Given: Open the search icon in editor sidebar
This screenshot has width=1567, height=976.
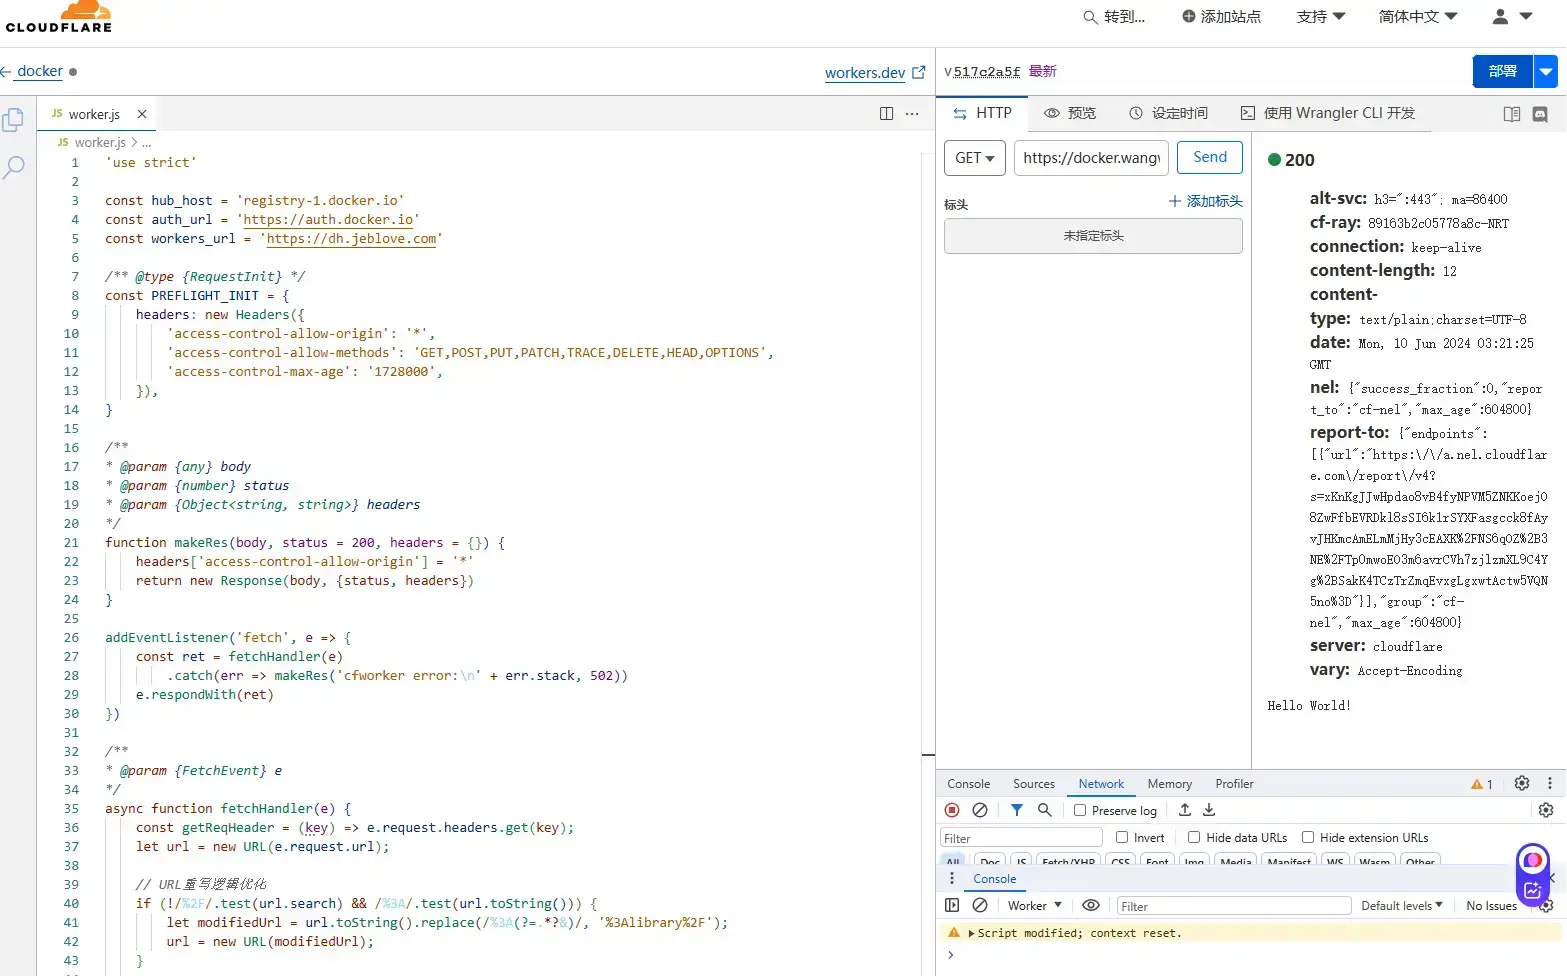Looking at the screenshot, I should pos(13,167).
